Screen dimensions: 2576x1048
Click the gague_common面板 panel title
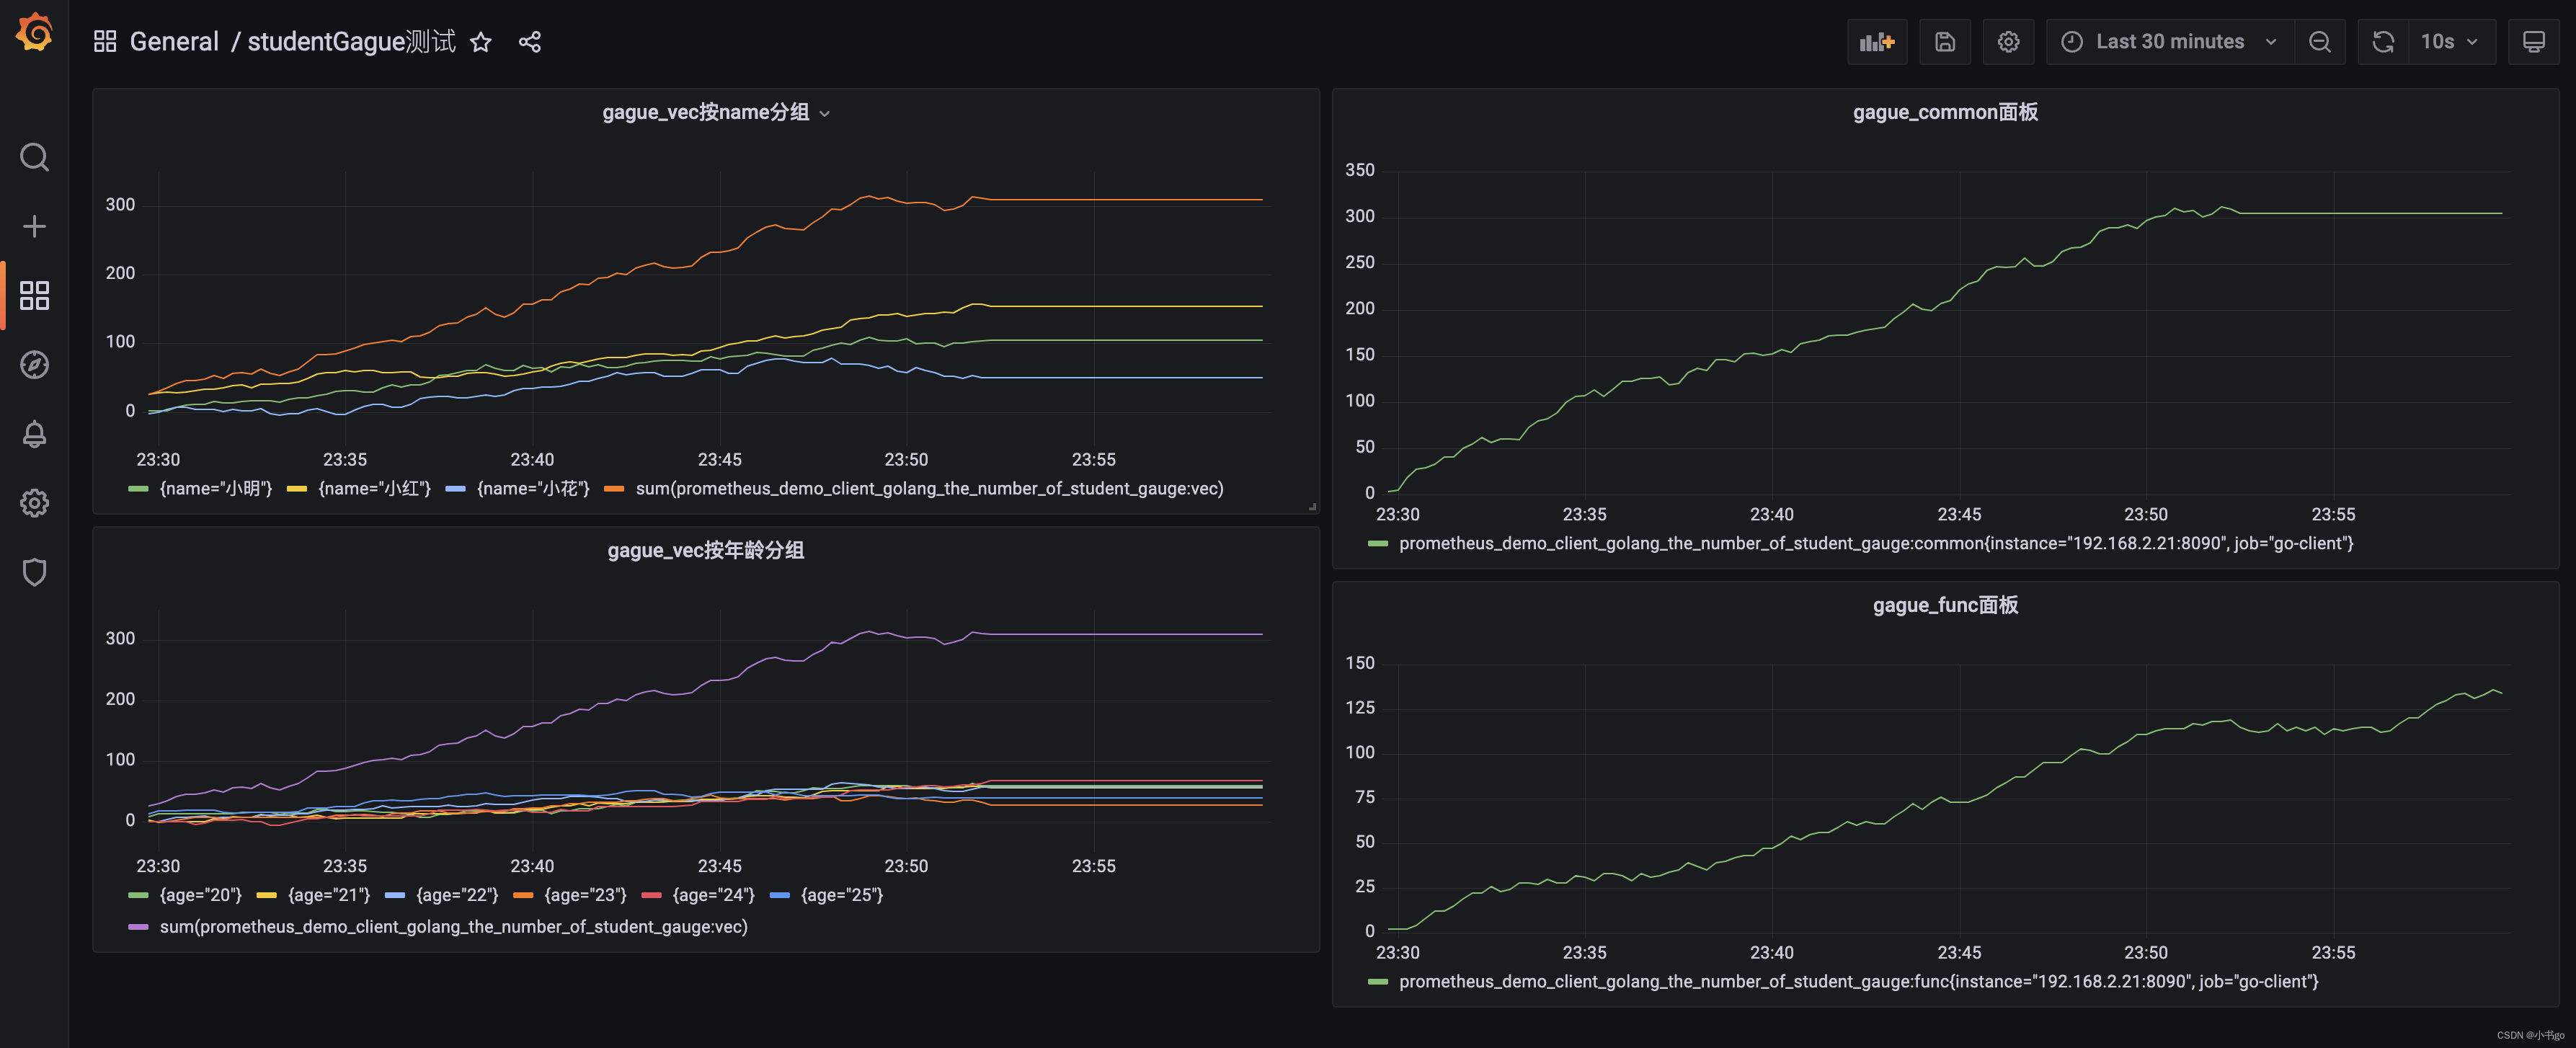[1944, 112]
